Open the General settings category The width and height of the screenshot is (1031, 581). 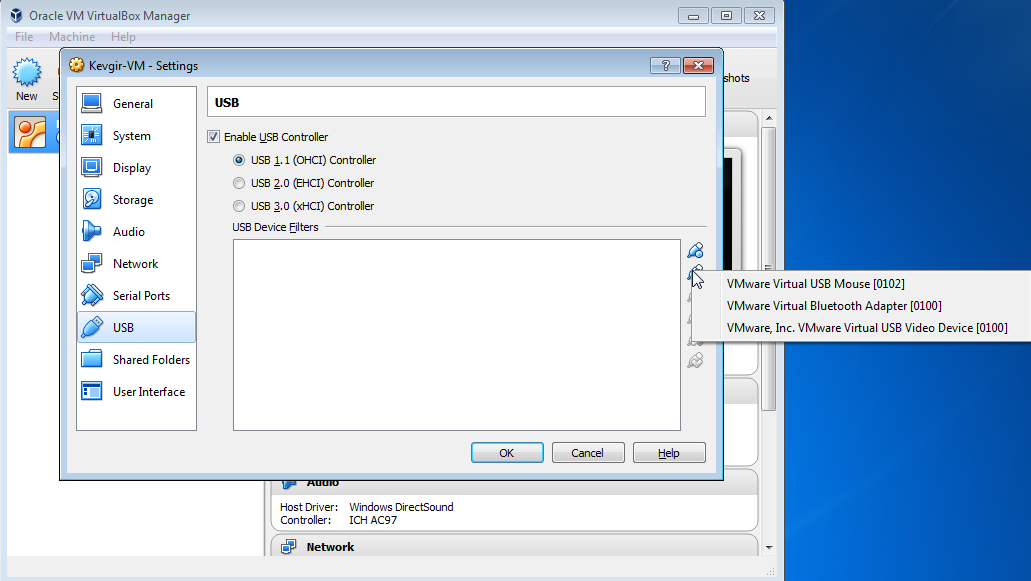tap(136, 104)
